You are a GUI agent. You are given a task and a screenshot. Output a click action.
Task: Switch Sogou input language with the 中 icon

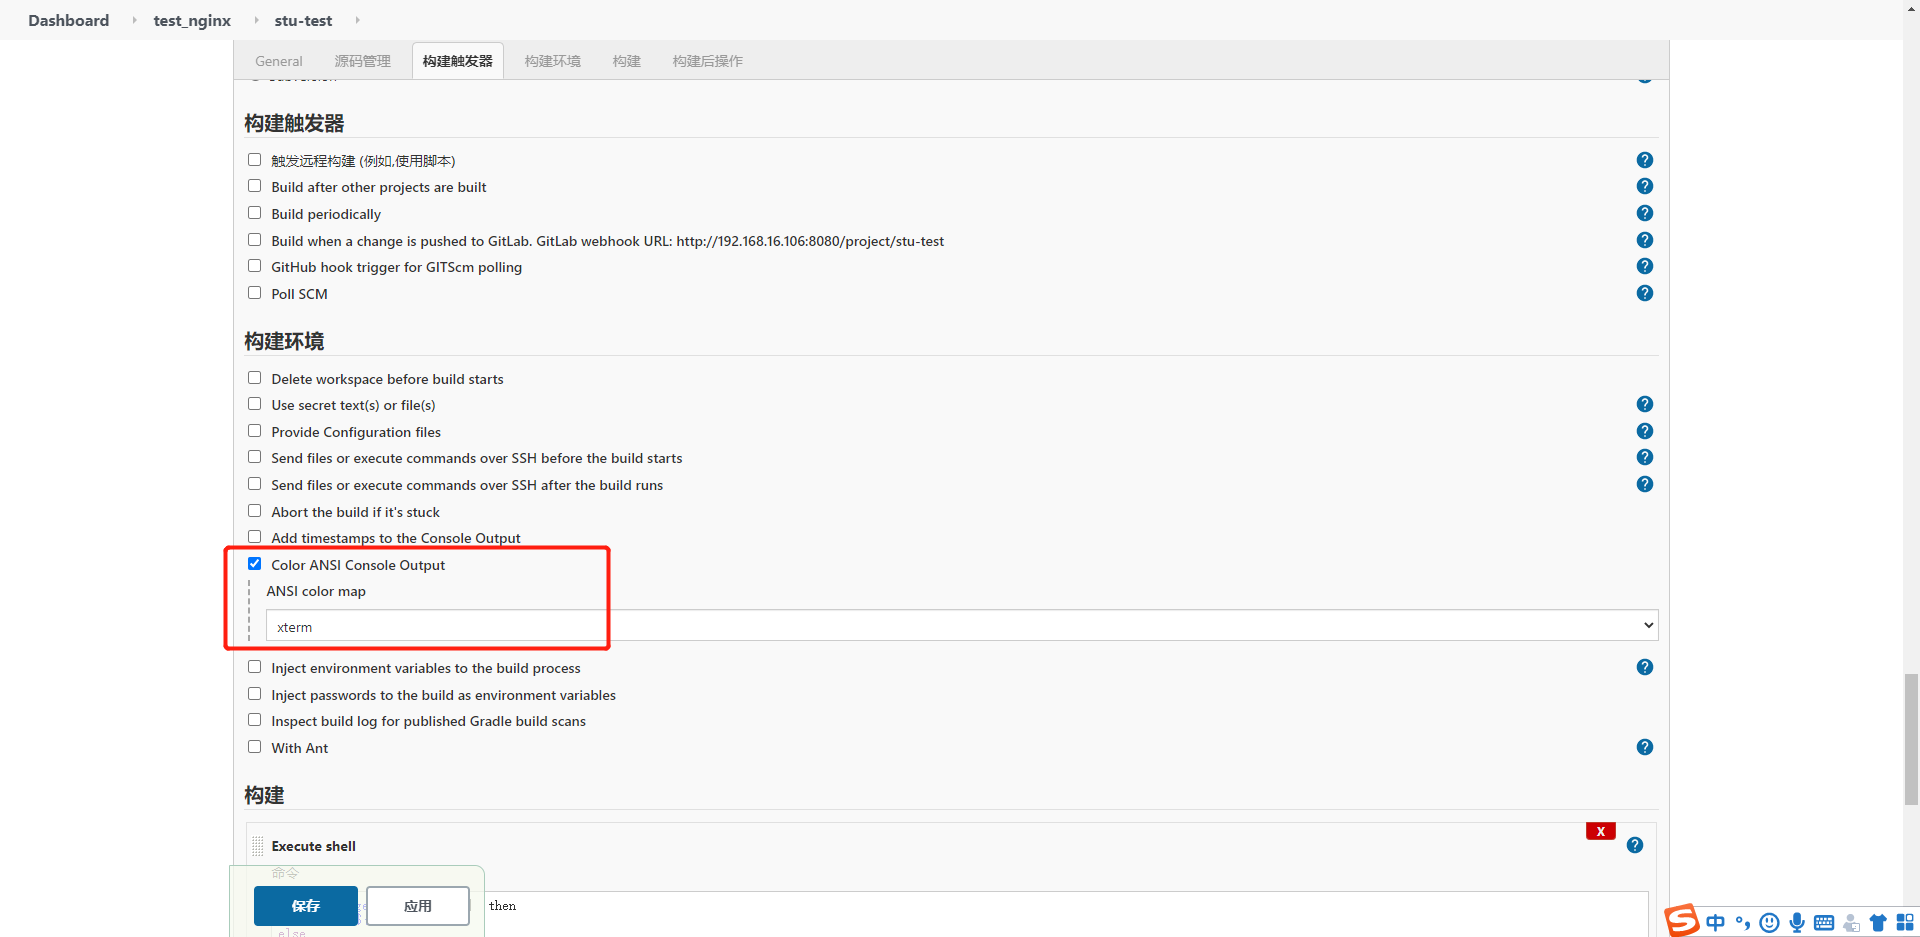1716,923
